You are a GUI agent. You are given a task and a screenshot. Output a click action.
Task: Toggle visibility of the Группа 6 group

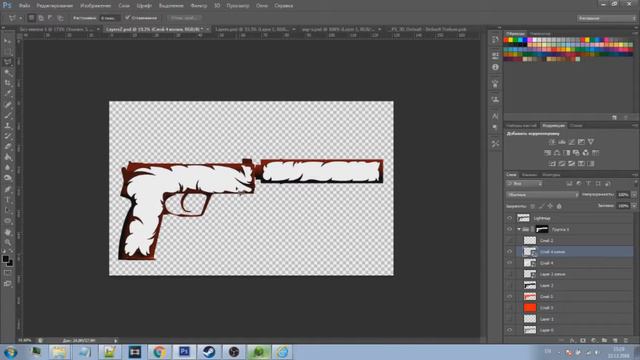509,229
